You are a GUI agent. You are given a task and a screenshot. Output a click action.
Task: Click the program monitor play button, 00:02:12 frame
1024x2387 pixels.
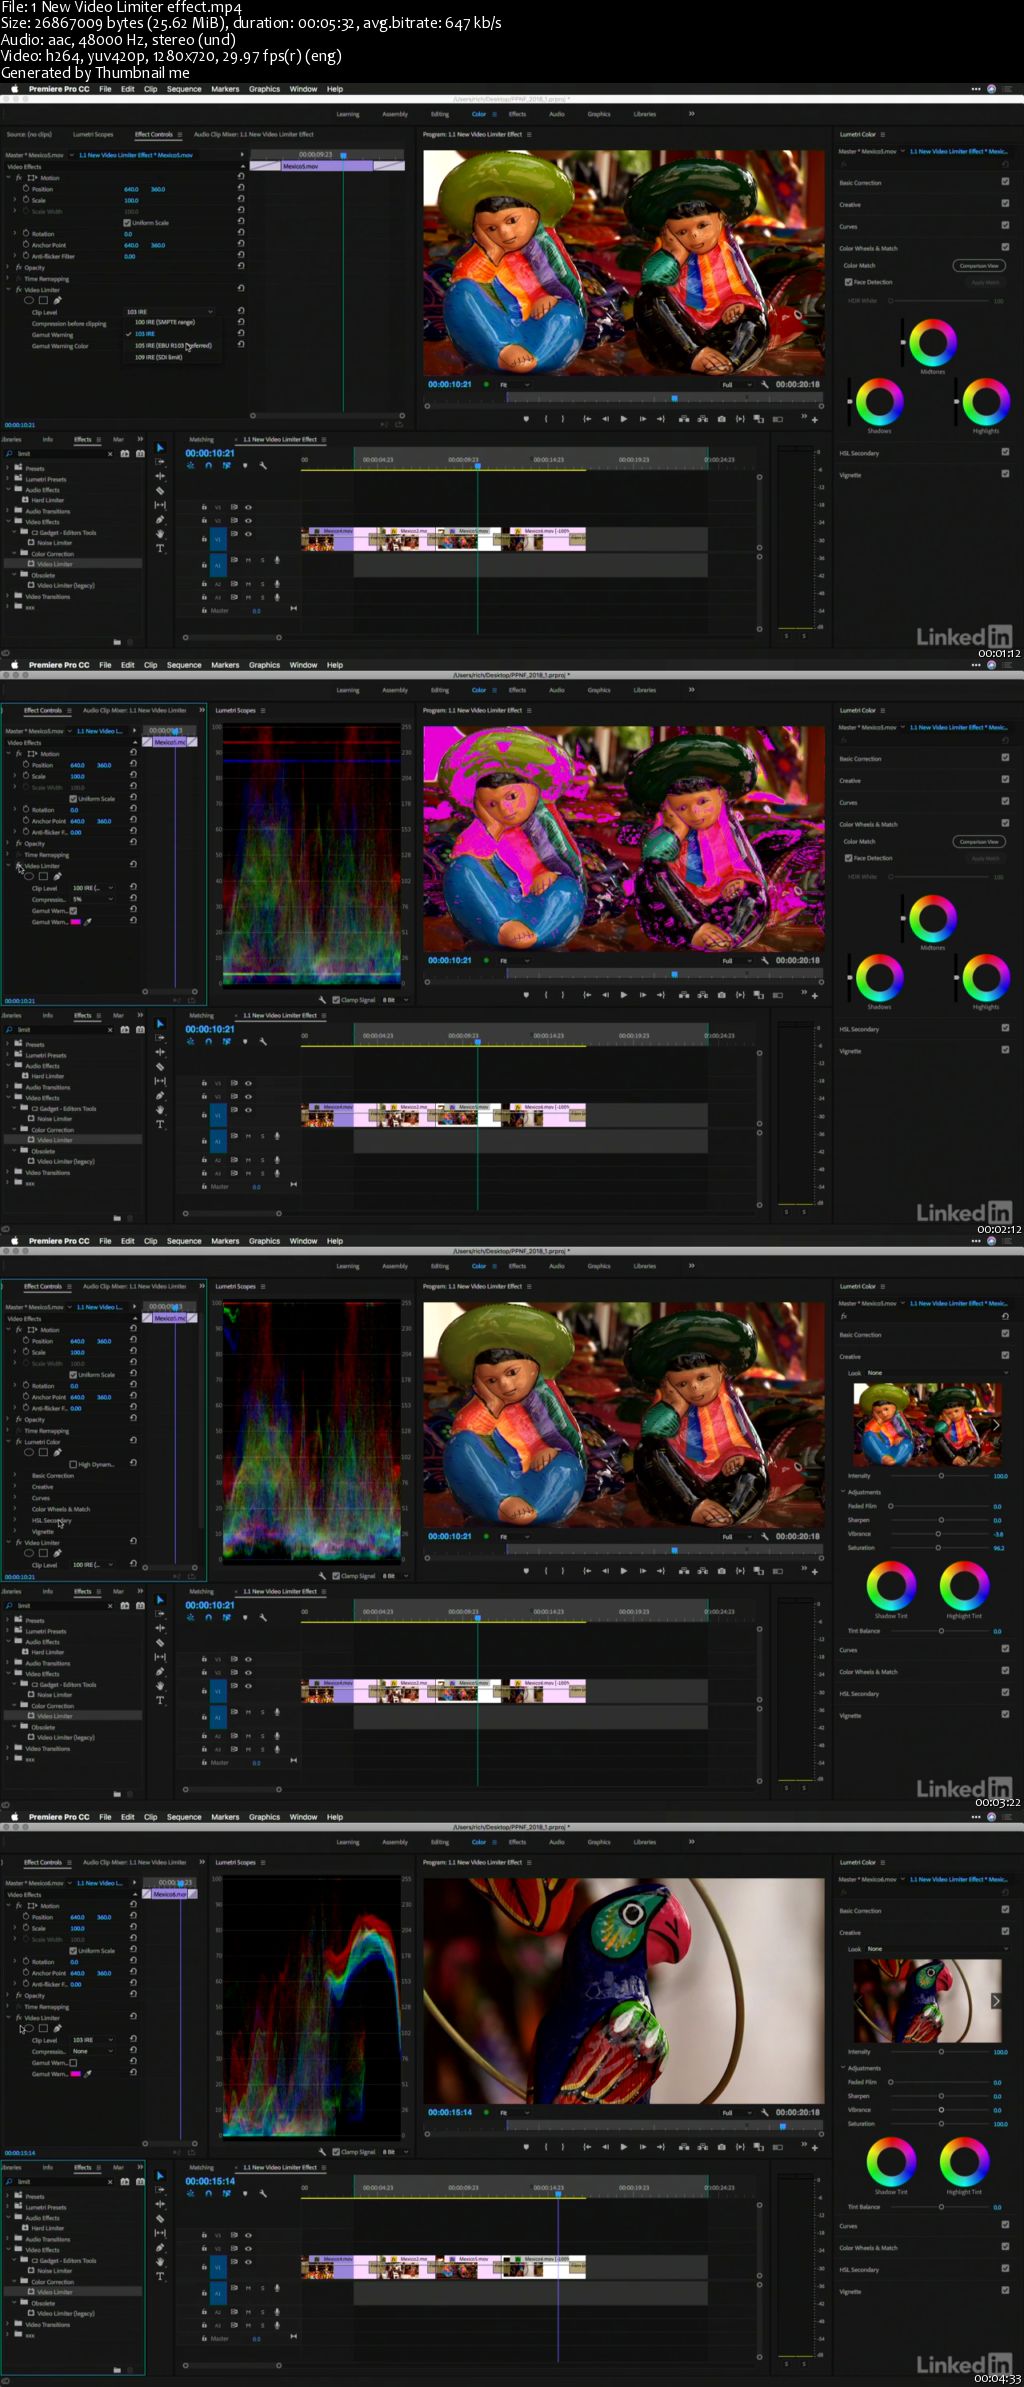pyautogui.click(x=623, y=995)
